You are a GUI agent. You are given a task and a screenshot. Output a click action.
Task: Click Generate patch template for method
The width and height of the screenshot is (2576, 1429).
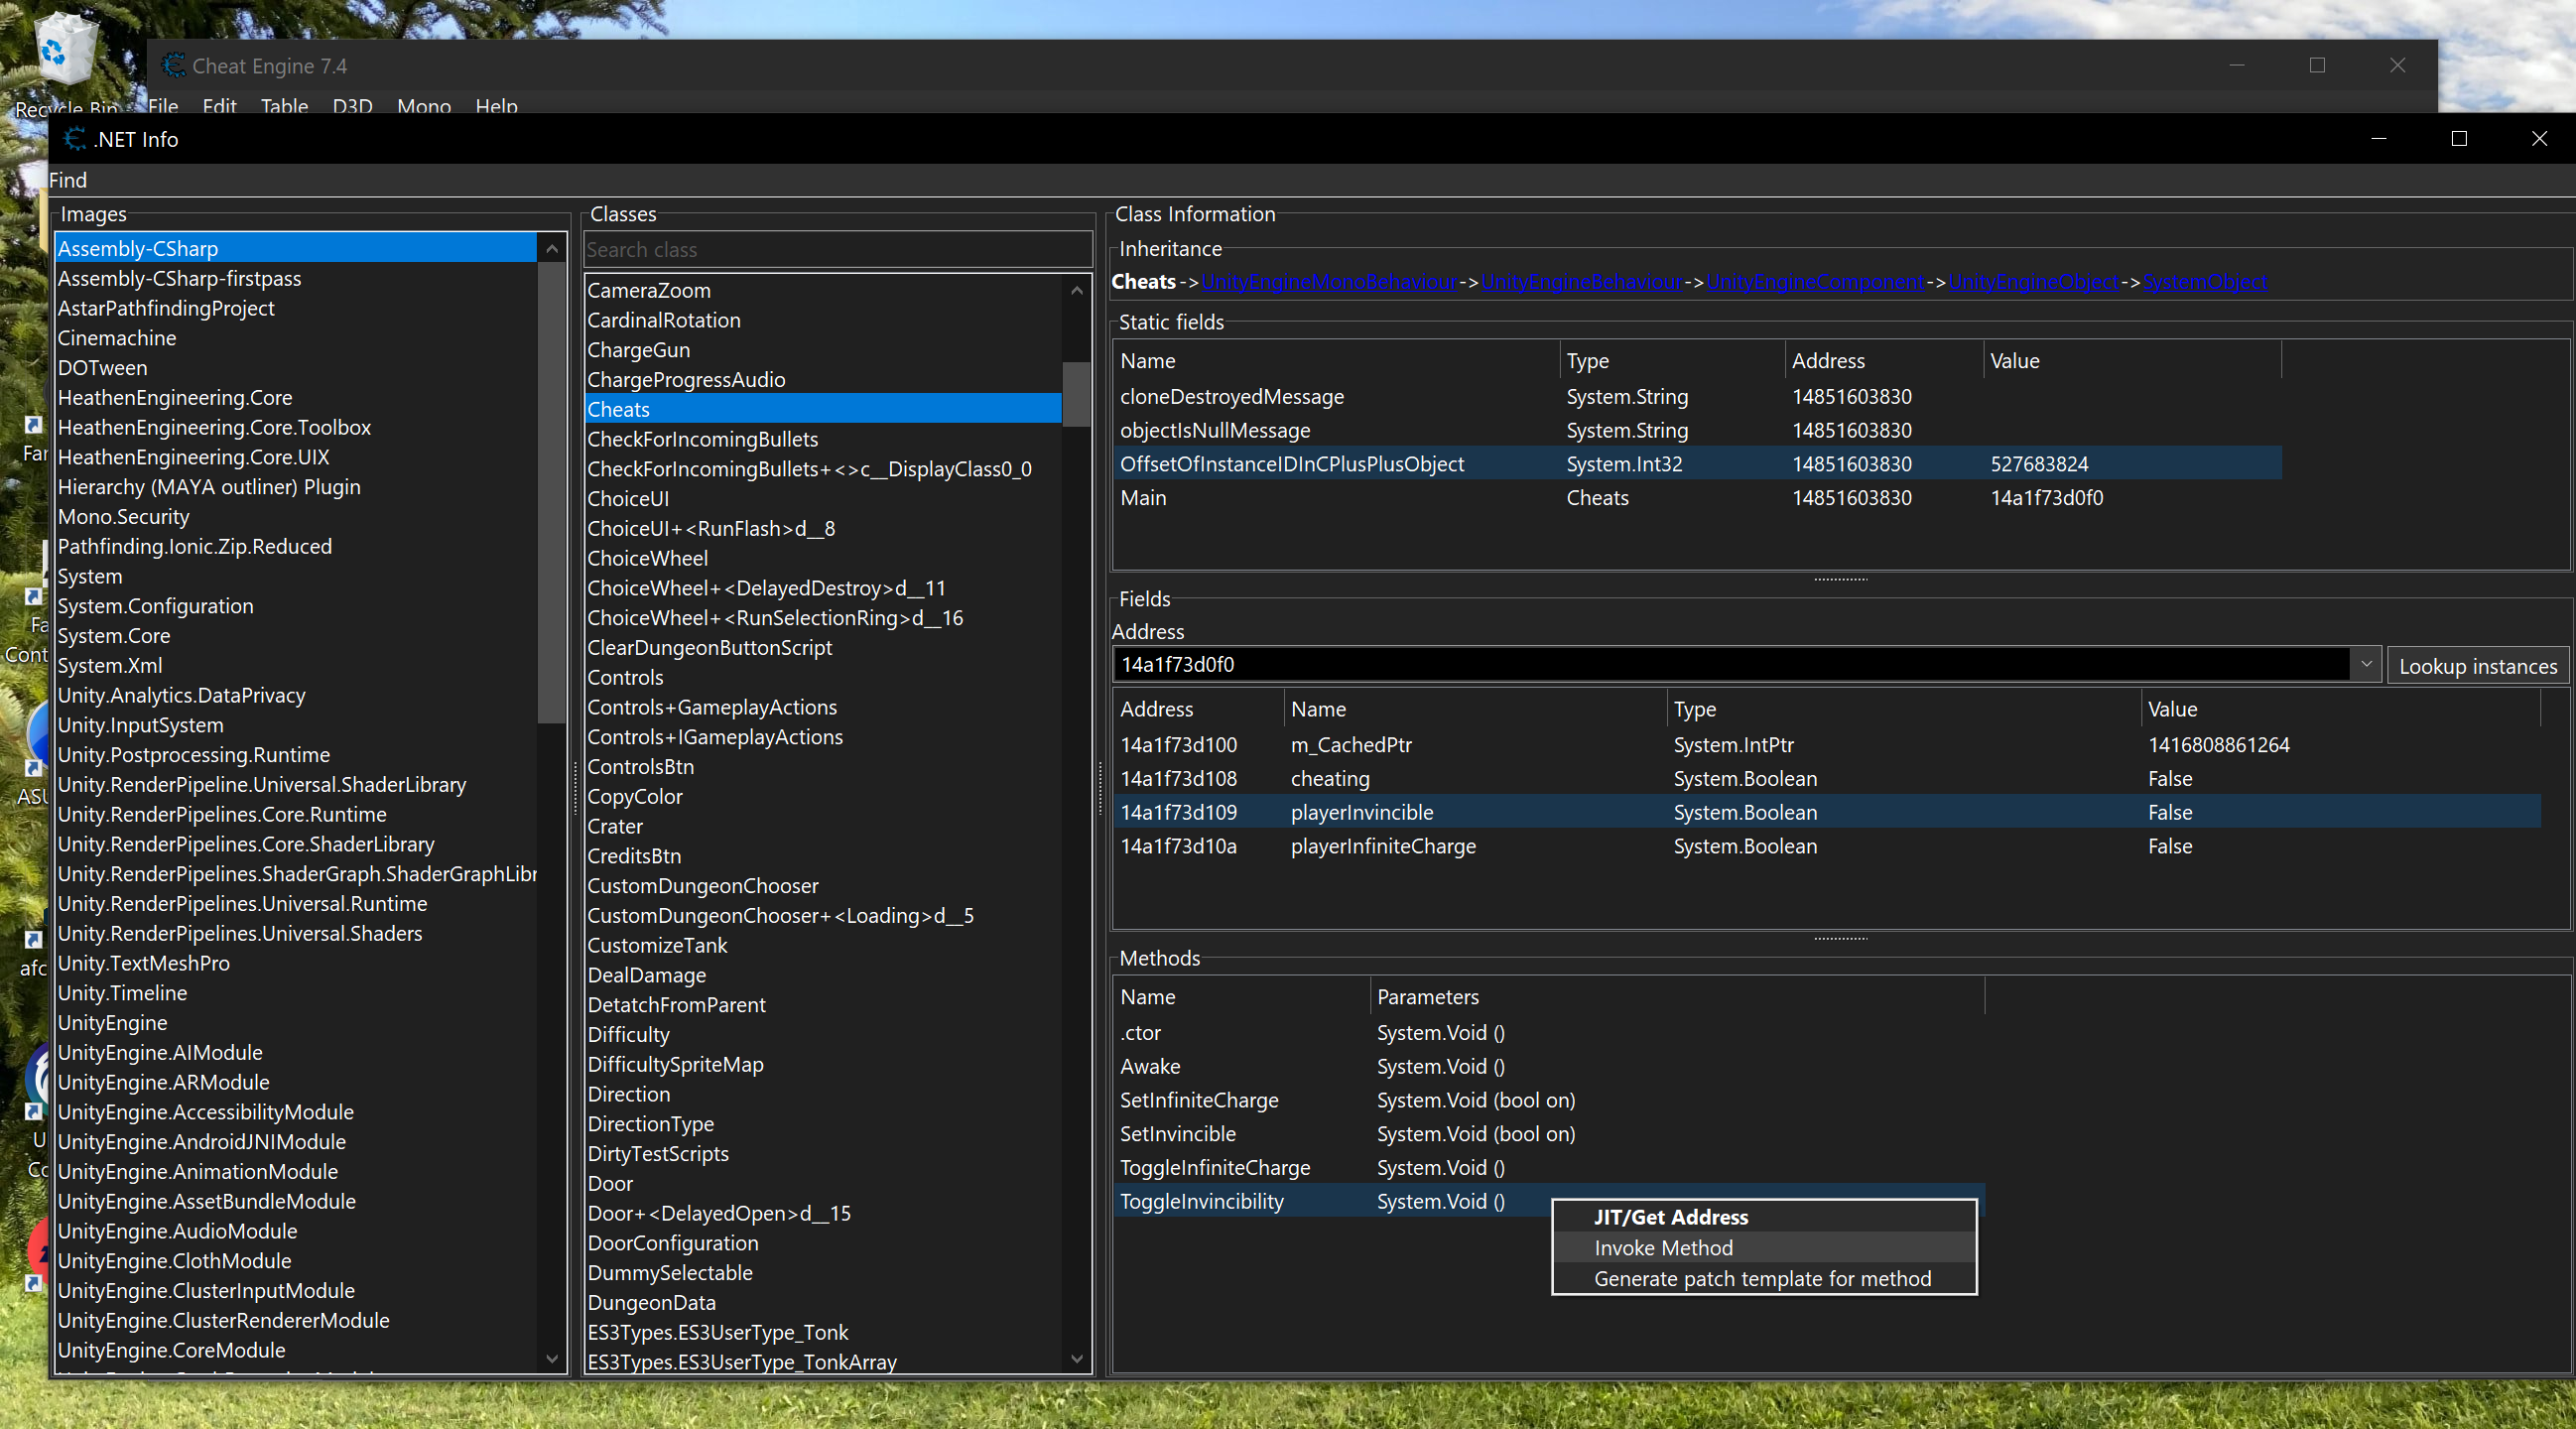[1762, 1279]
